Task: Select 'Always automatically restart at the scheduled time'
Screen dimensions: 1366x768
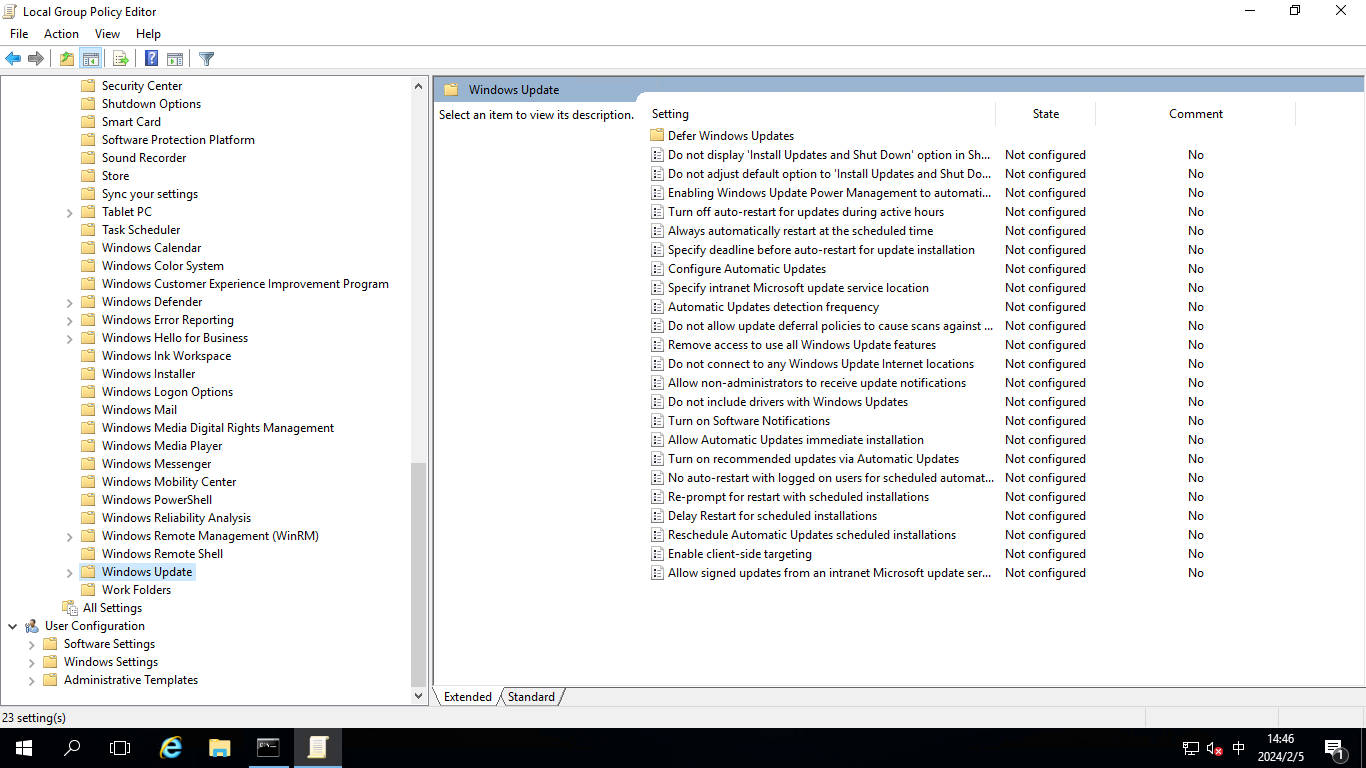Action: (800, 231)
